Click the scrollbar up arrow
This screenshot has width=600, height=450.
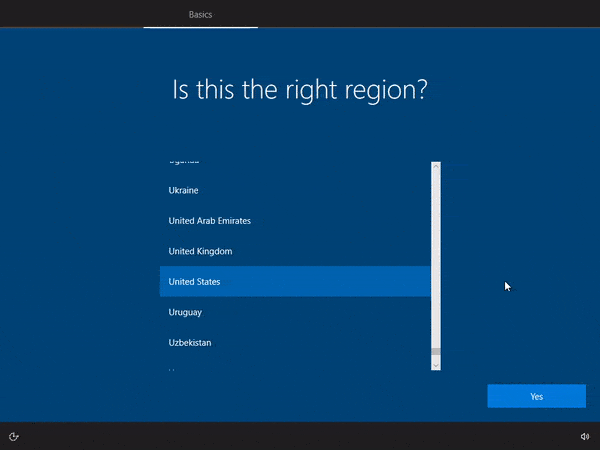click(435, 166)
